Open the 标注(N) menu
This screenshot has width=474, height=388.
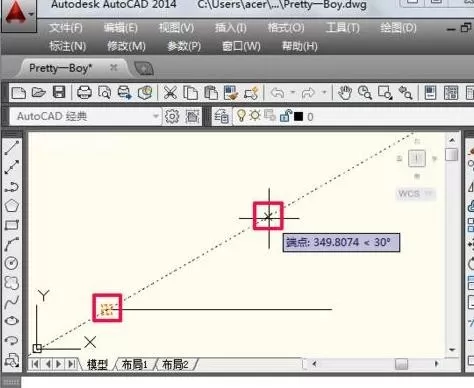pyautogui.click(x=68, y=46)
